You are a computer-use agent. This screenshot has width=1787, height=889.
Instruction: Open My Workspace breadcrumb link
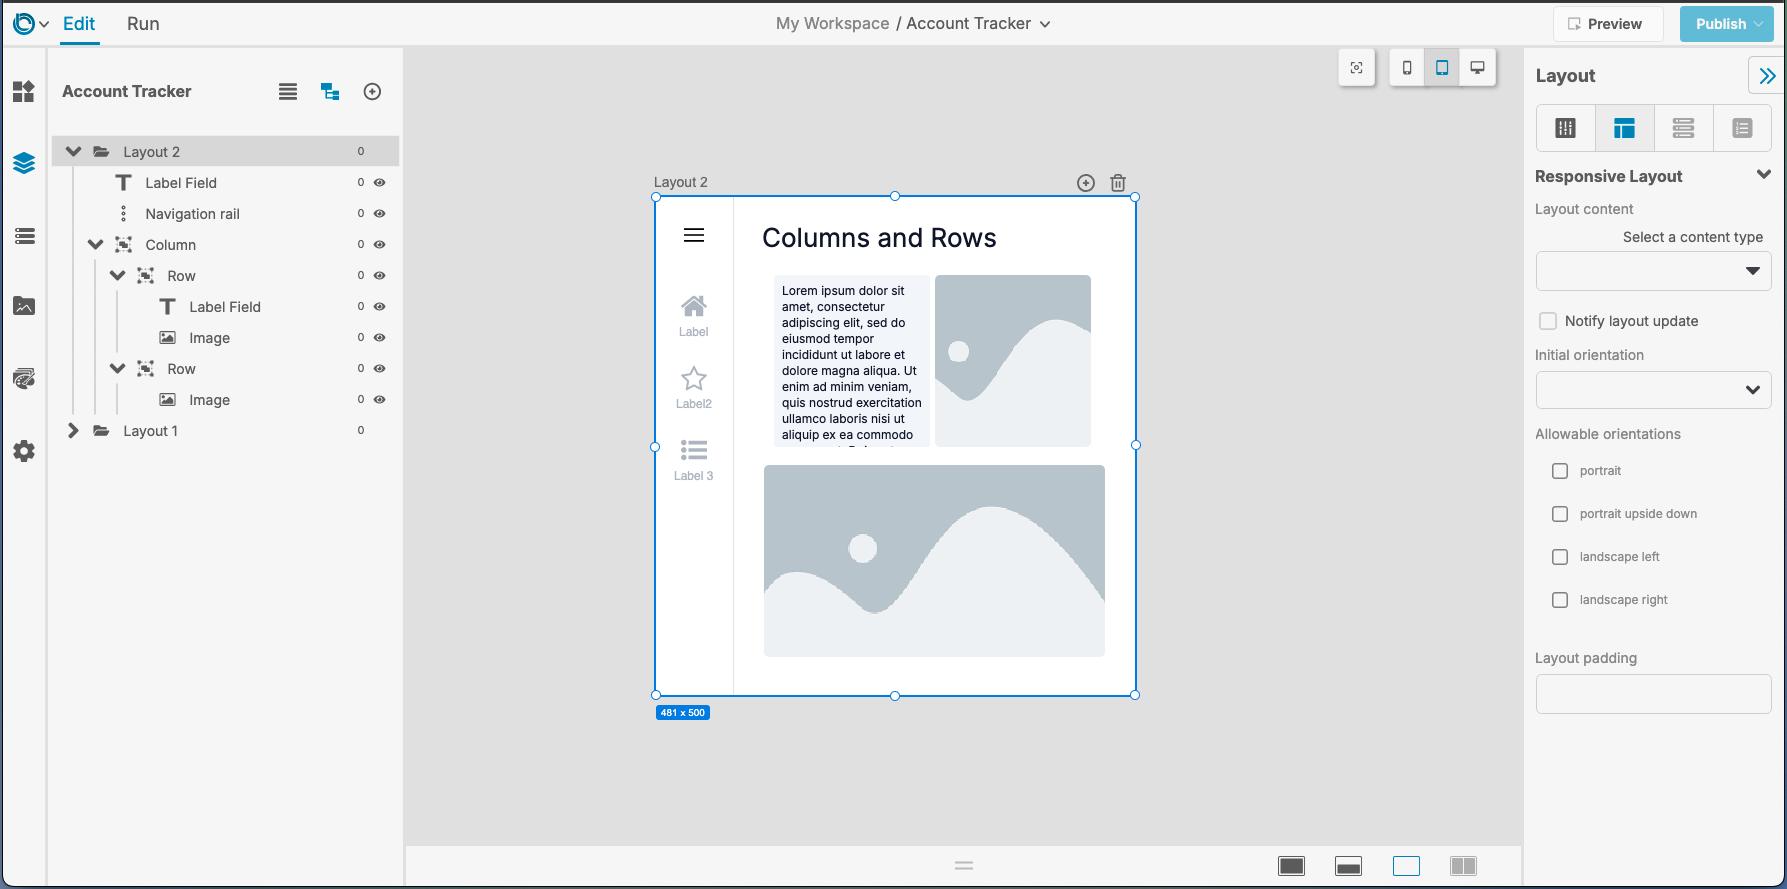[x=832, y=24]
